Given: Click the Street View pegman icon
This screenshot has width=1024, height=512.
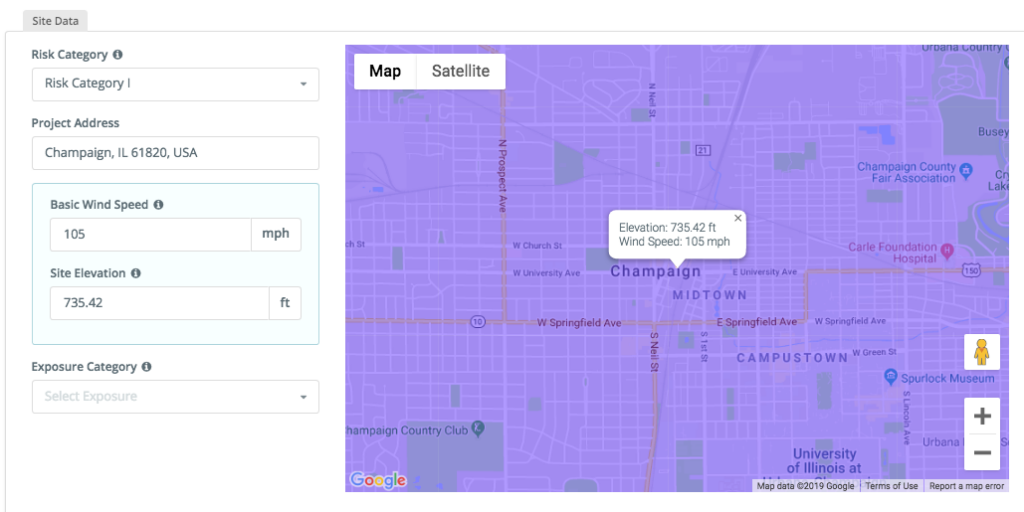Looking at the screenshot, I should coord(981,352).
